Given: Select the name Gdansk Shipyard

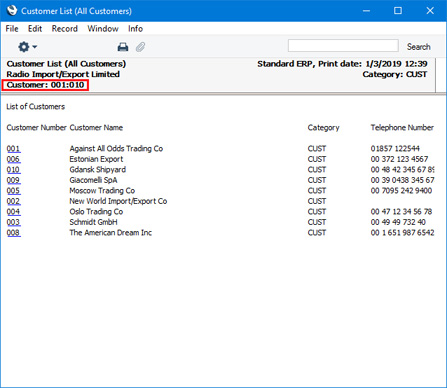Looking at the screenshot, I should click(x=98, y=170).
